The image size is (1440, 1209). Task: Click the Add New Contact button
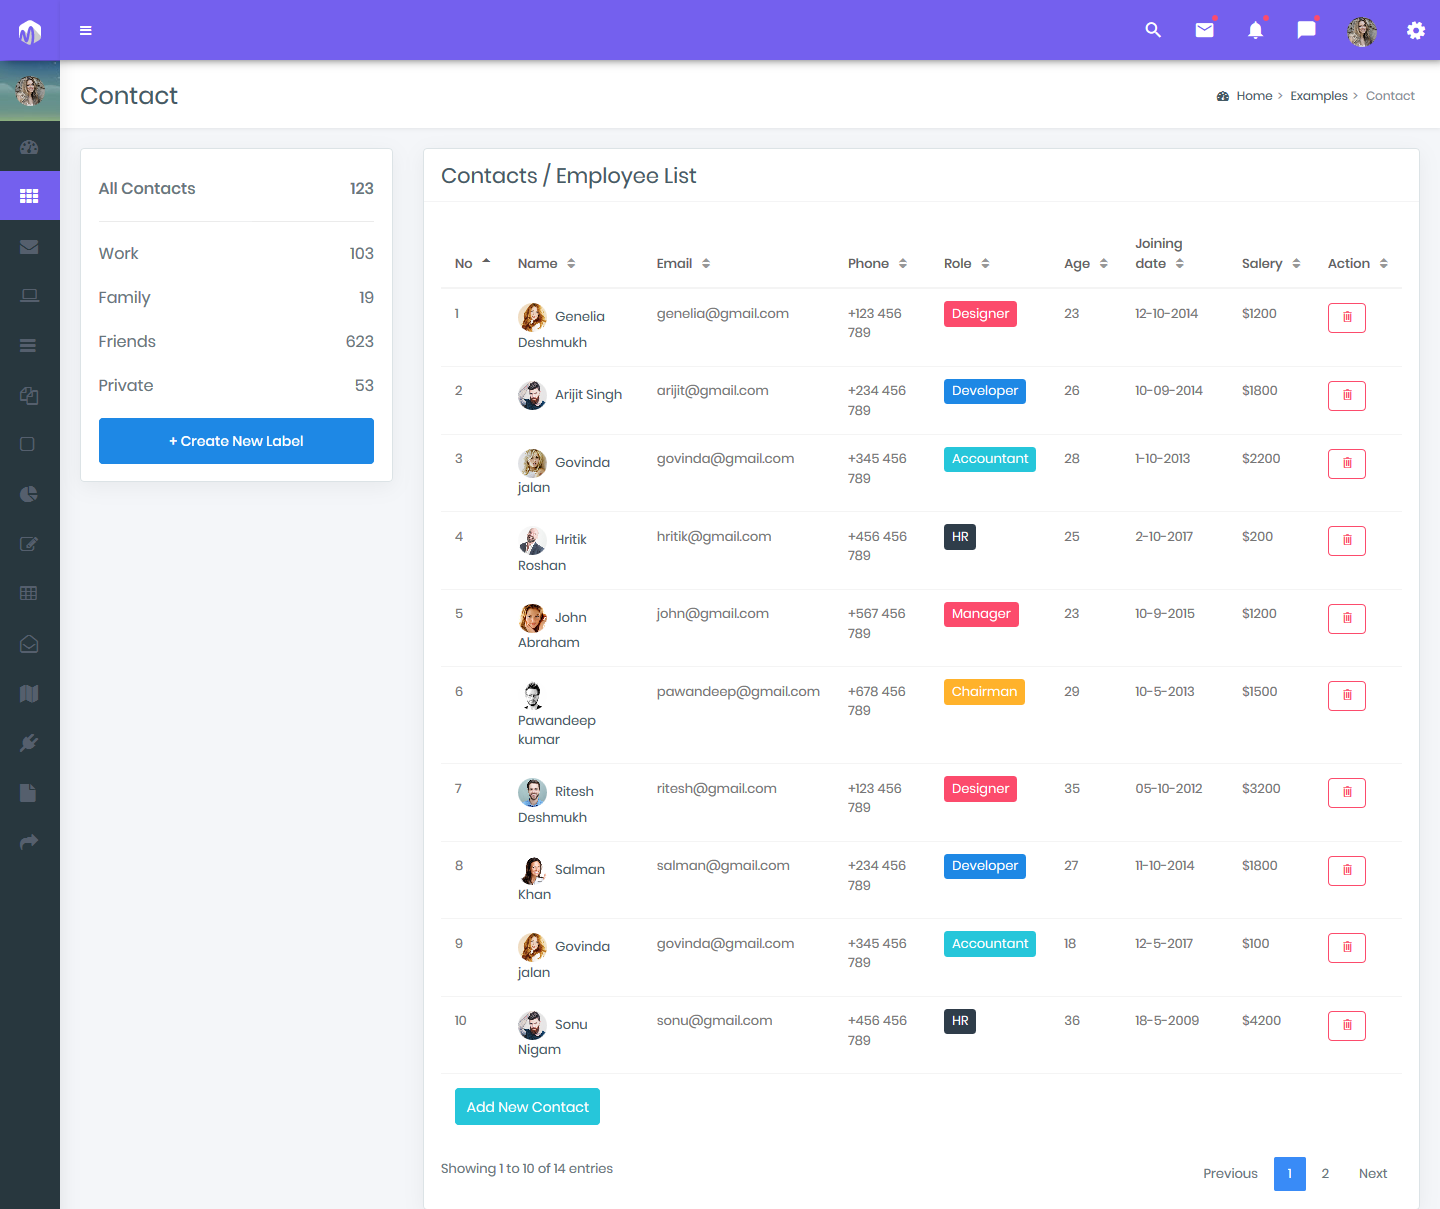527,1106
